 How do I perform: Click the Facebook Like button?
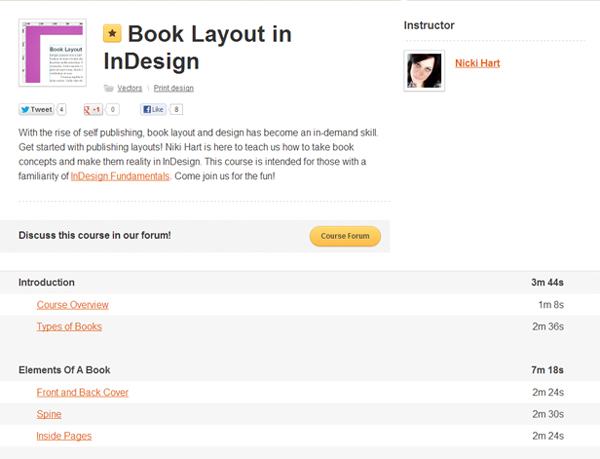[153, 109]
